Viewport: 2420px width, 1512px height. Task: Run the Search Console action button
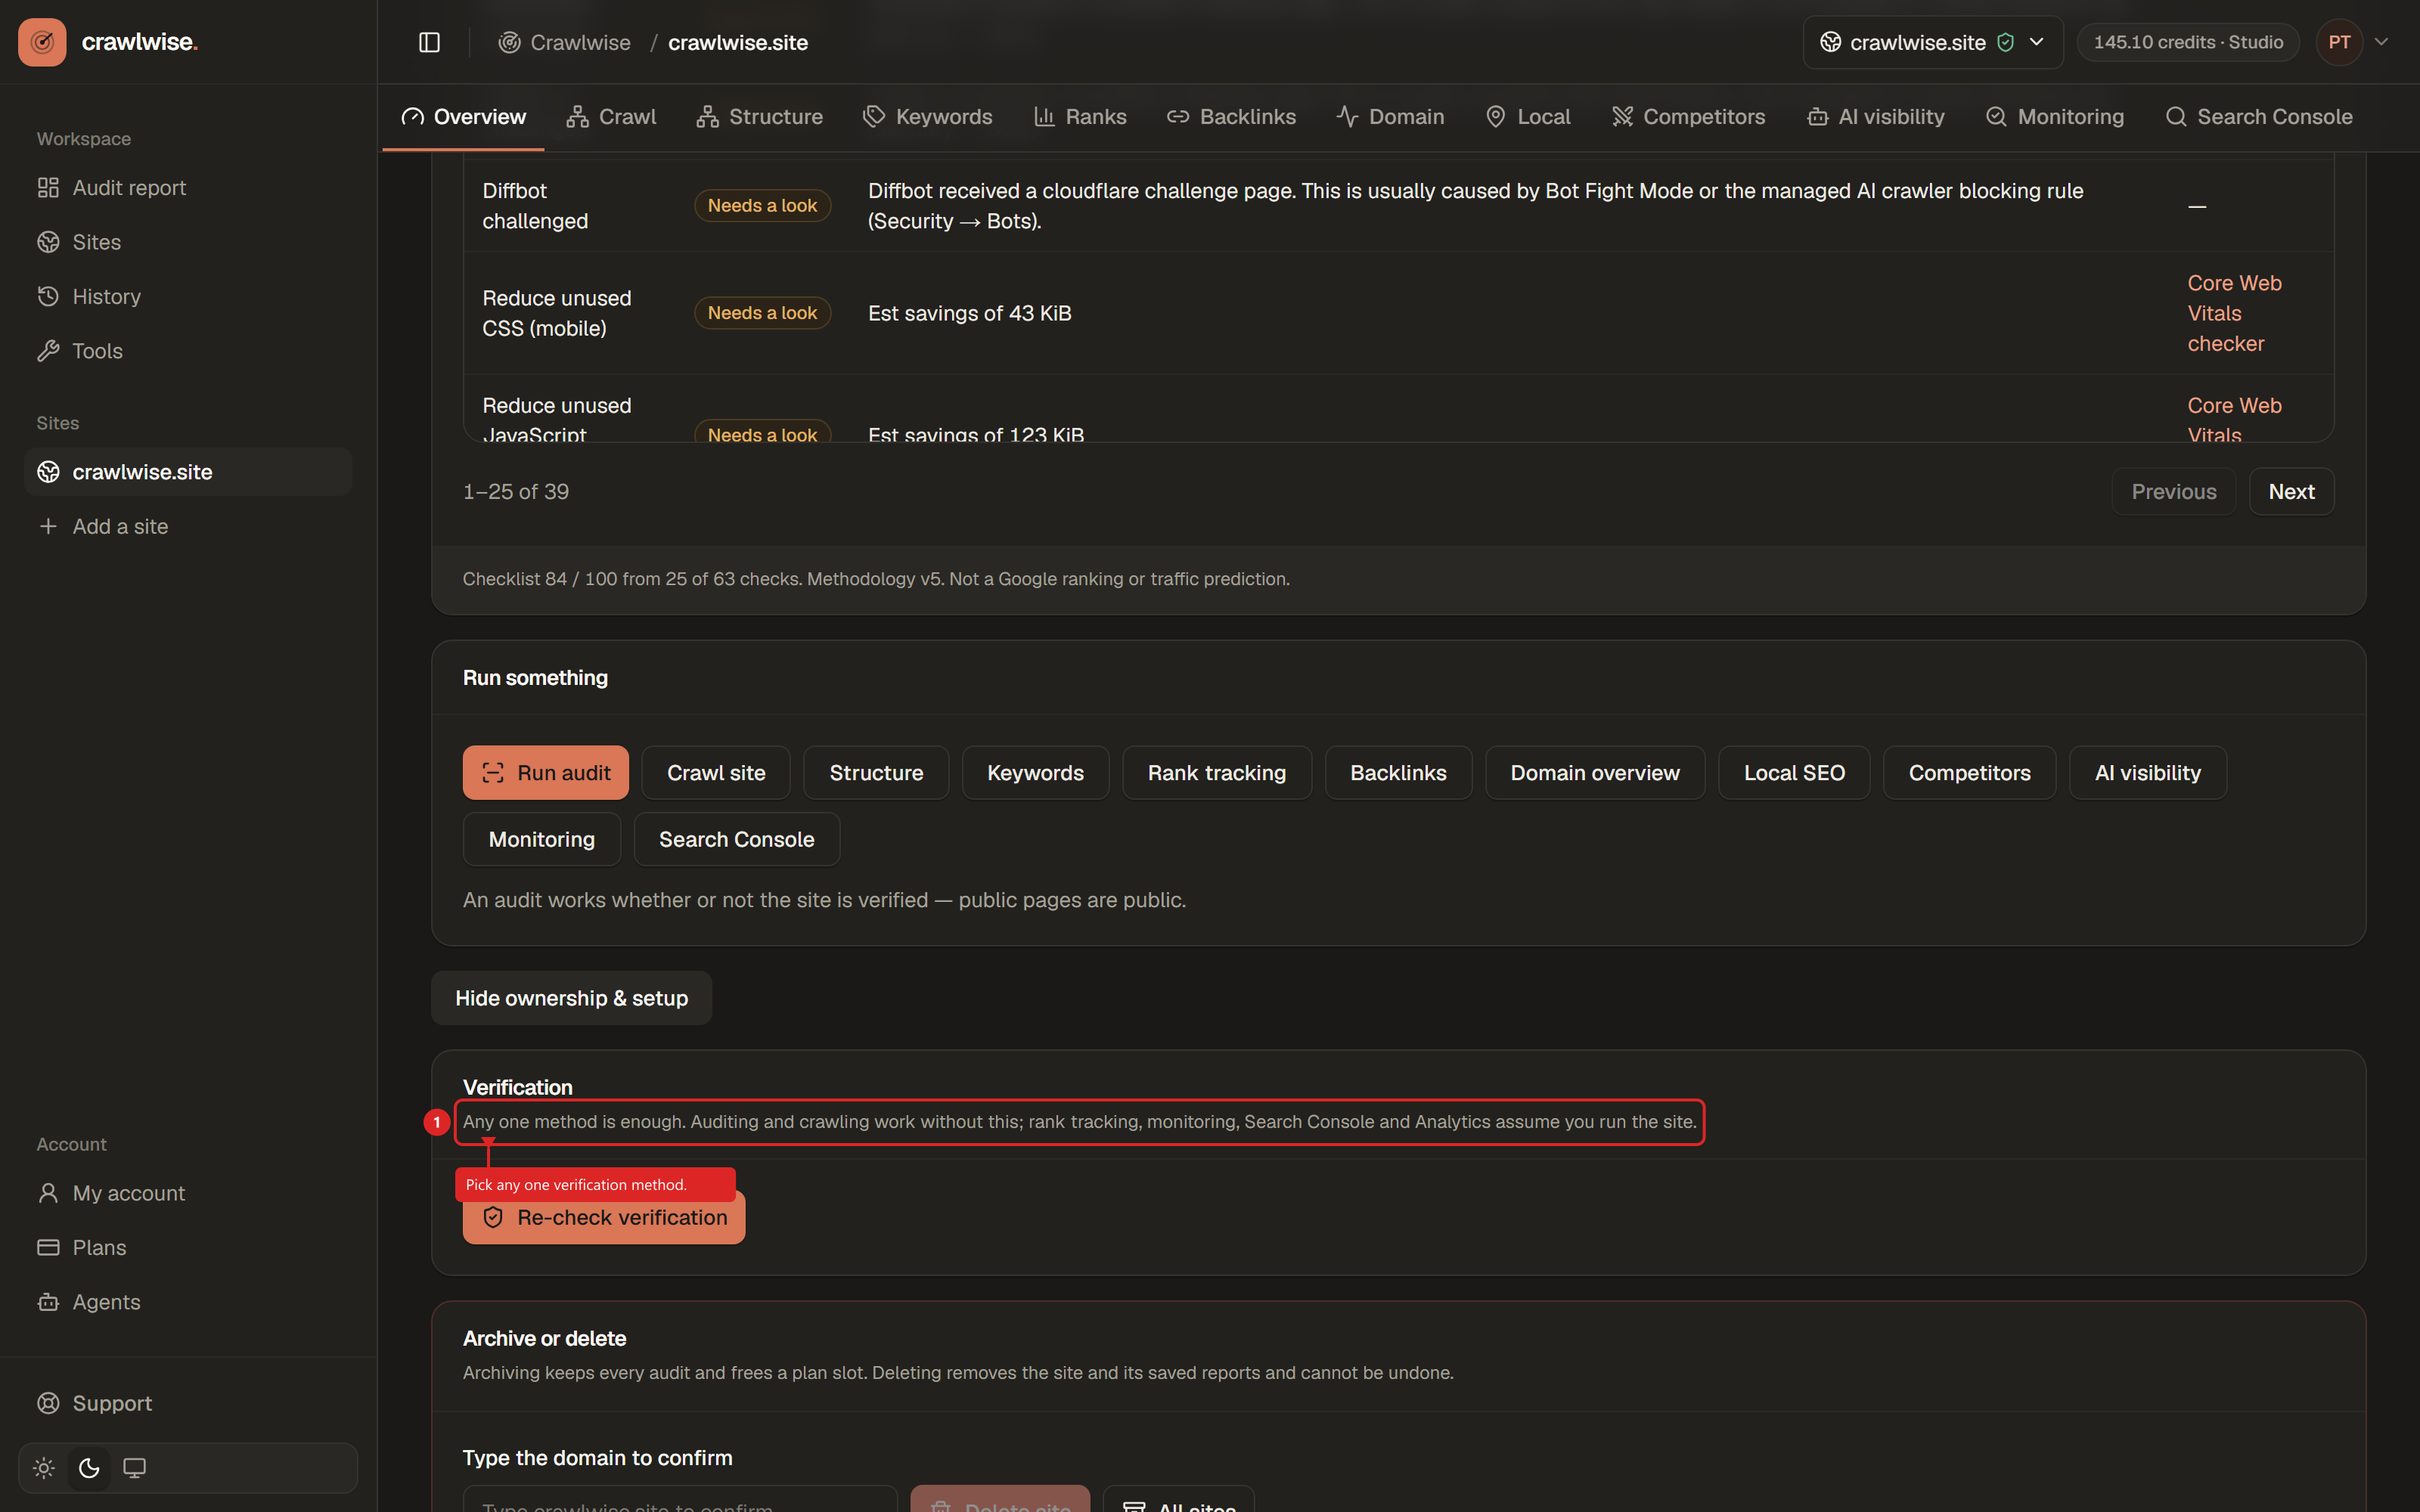(736, 839)
